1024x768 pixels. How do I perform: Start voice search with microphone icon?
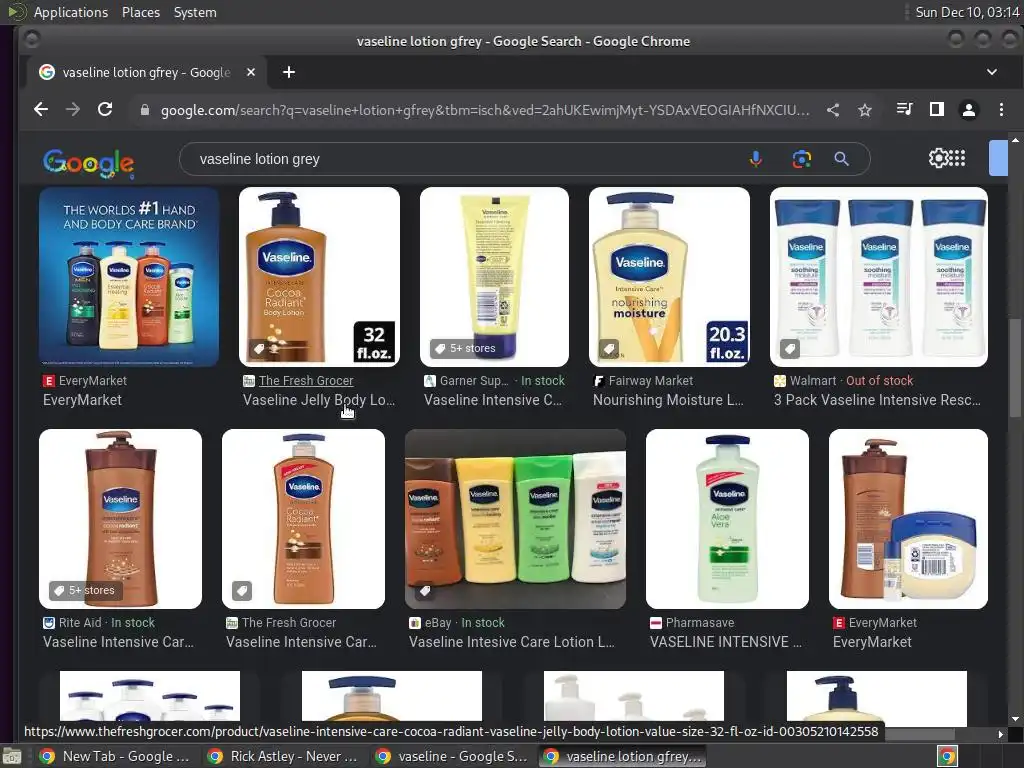[756, 159]
